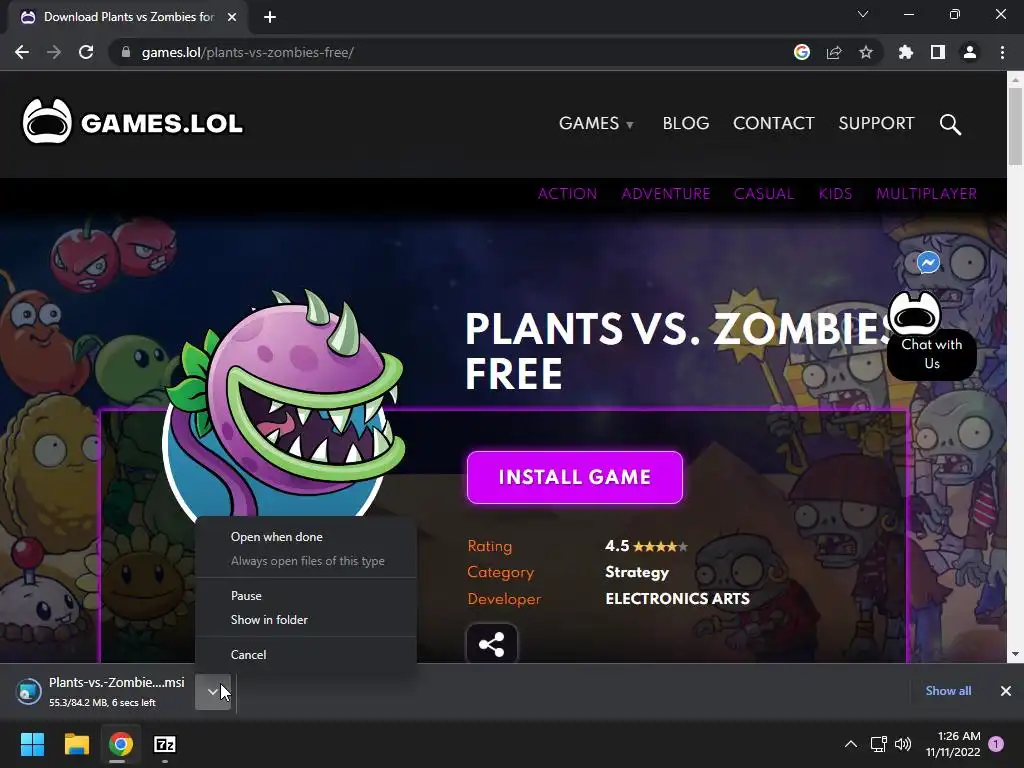Browse the ACTION category

coord(567,194)
